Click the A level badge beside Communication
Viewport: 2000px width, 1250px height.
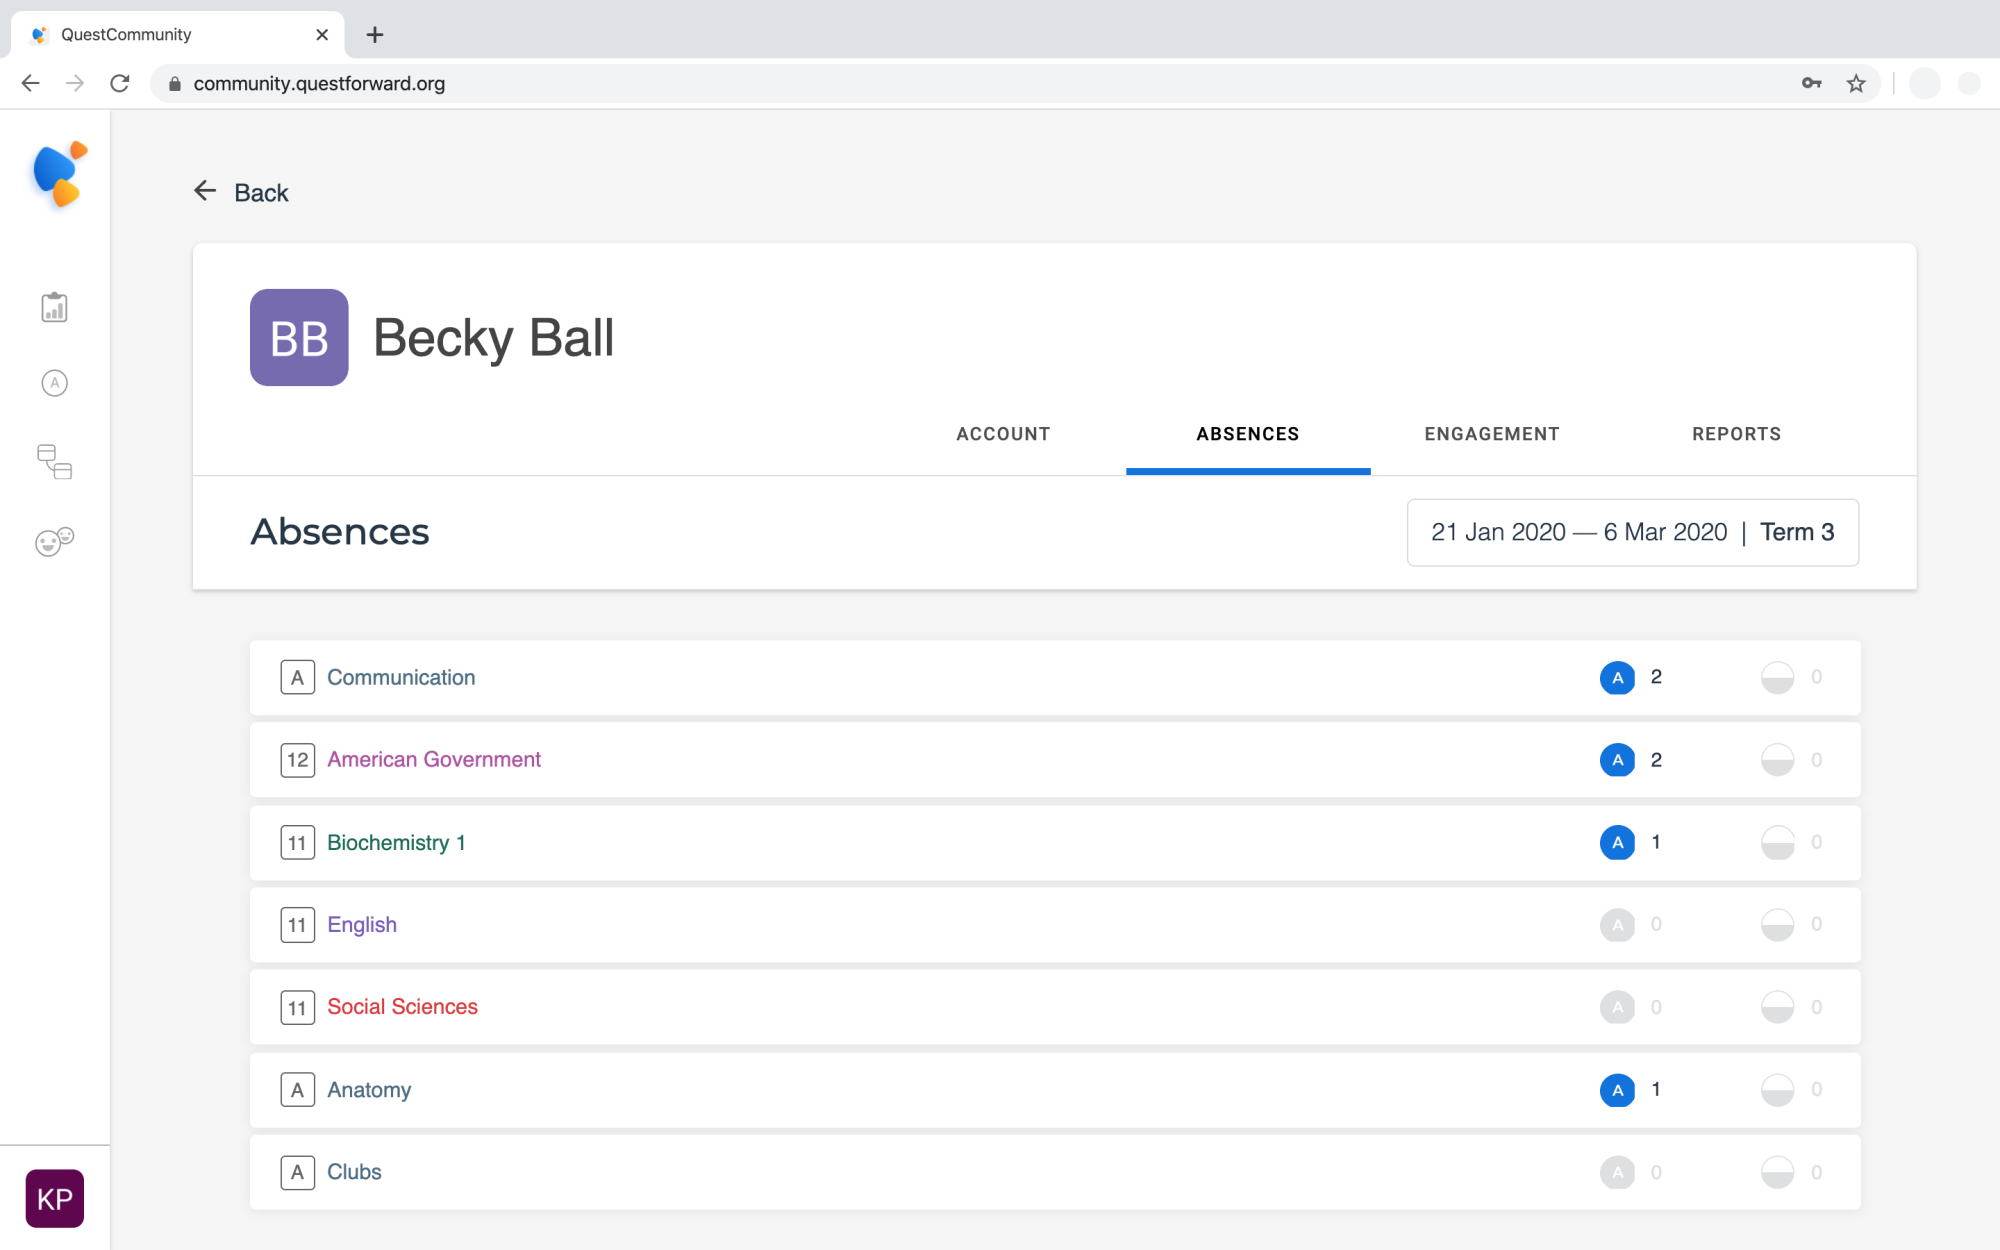(x=298, y=677)
